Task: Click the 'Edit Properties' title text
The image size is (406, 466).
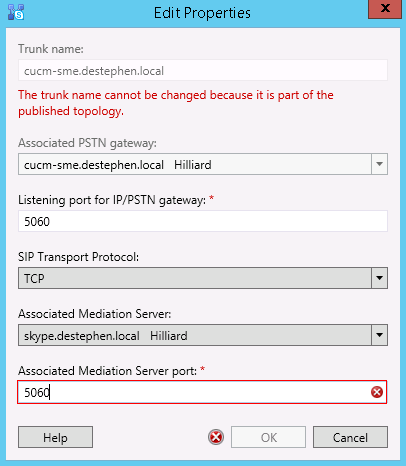Action: [202, 13]
